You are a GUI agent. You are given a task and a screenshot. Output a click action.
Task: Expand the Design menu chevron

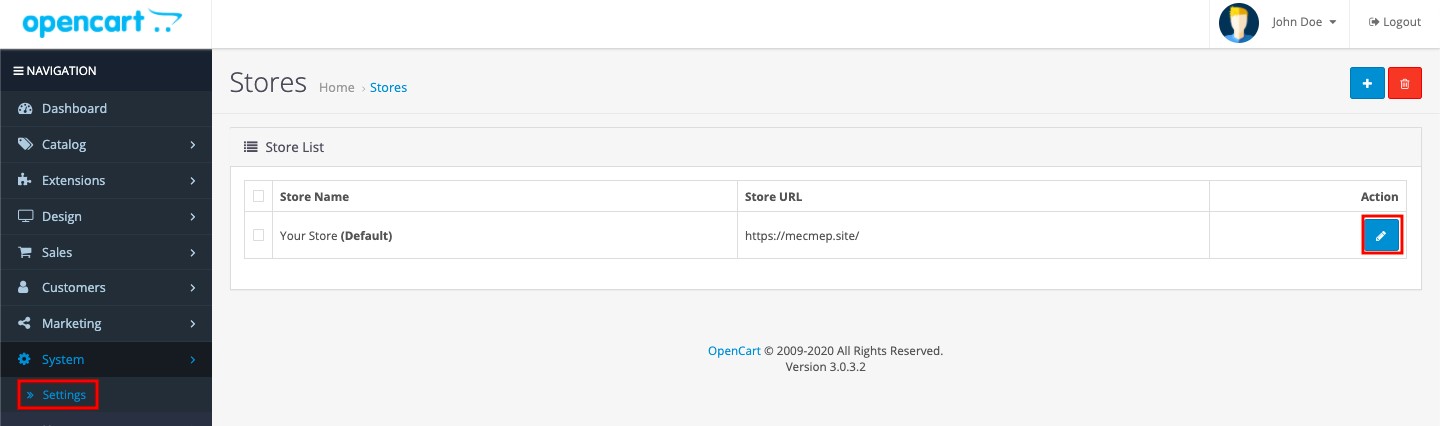pyautogui.click(x=192, y=217)
